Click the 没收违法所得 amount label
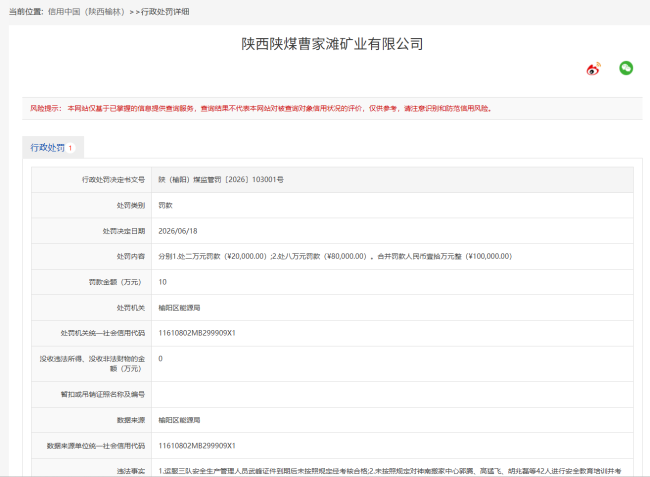Screen dimensions: 650x477 pyautogui.click(x=92, y=363)
